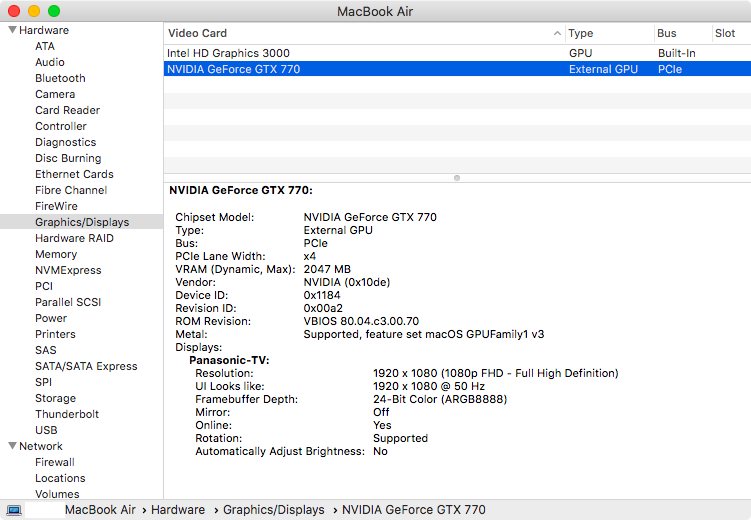
Task: Select Memory in the sidebar
Action: [56, 254]
